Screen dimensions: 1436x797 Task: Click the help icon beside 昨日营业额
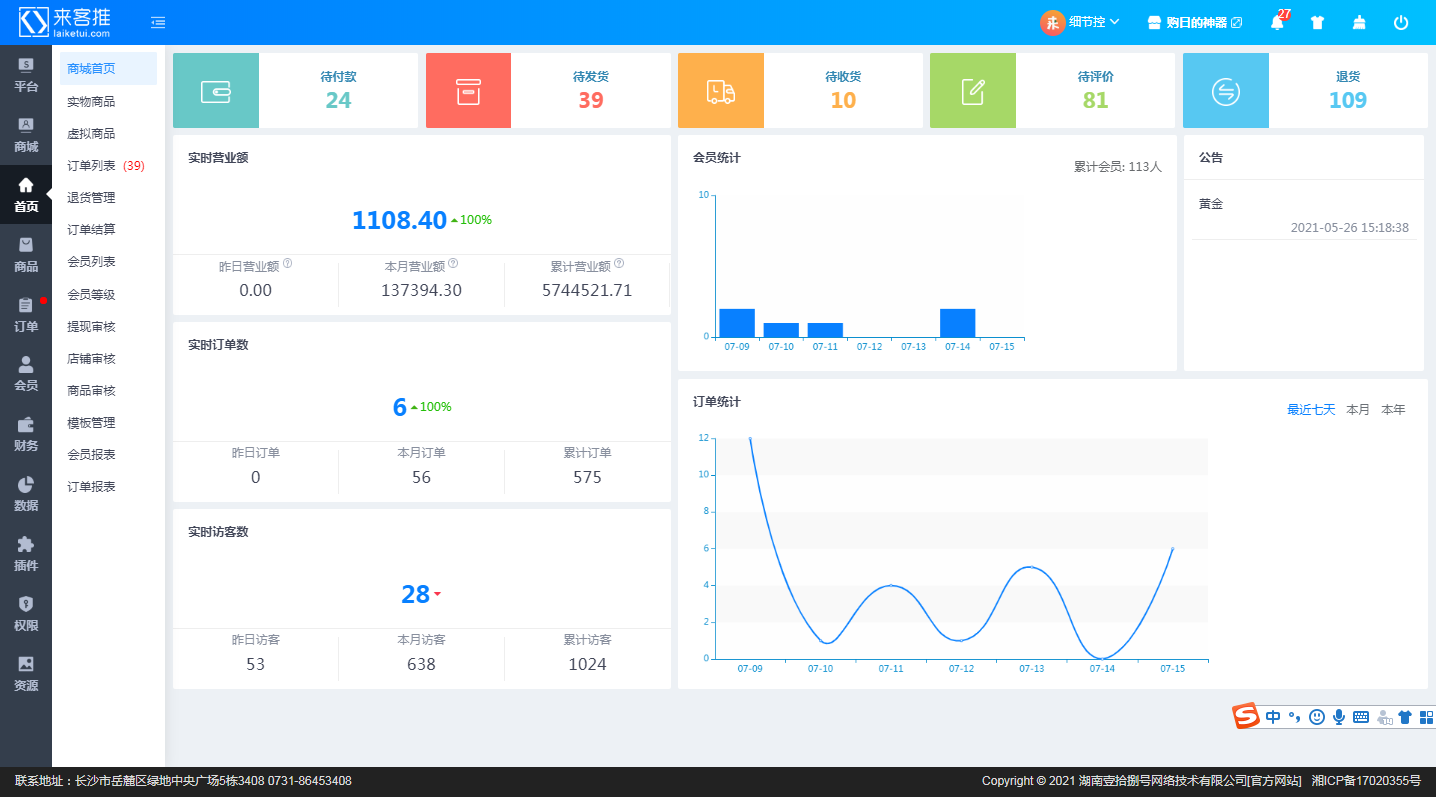coord(287,264)
